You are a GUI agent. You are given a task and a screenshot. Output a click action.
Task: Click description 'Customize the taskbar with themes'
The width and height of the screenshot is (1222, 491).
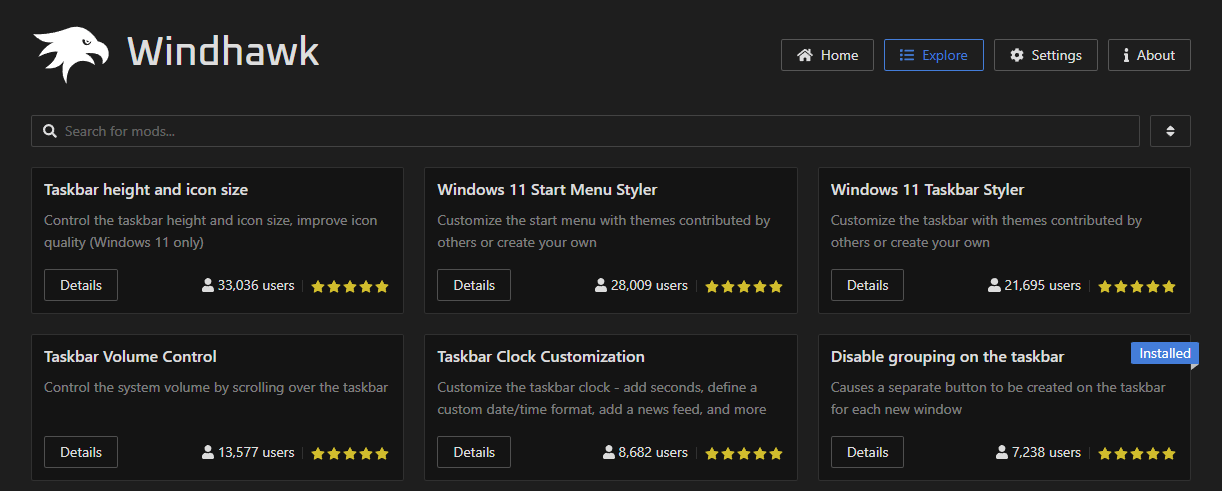(x=986, y=231)
